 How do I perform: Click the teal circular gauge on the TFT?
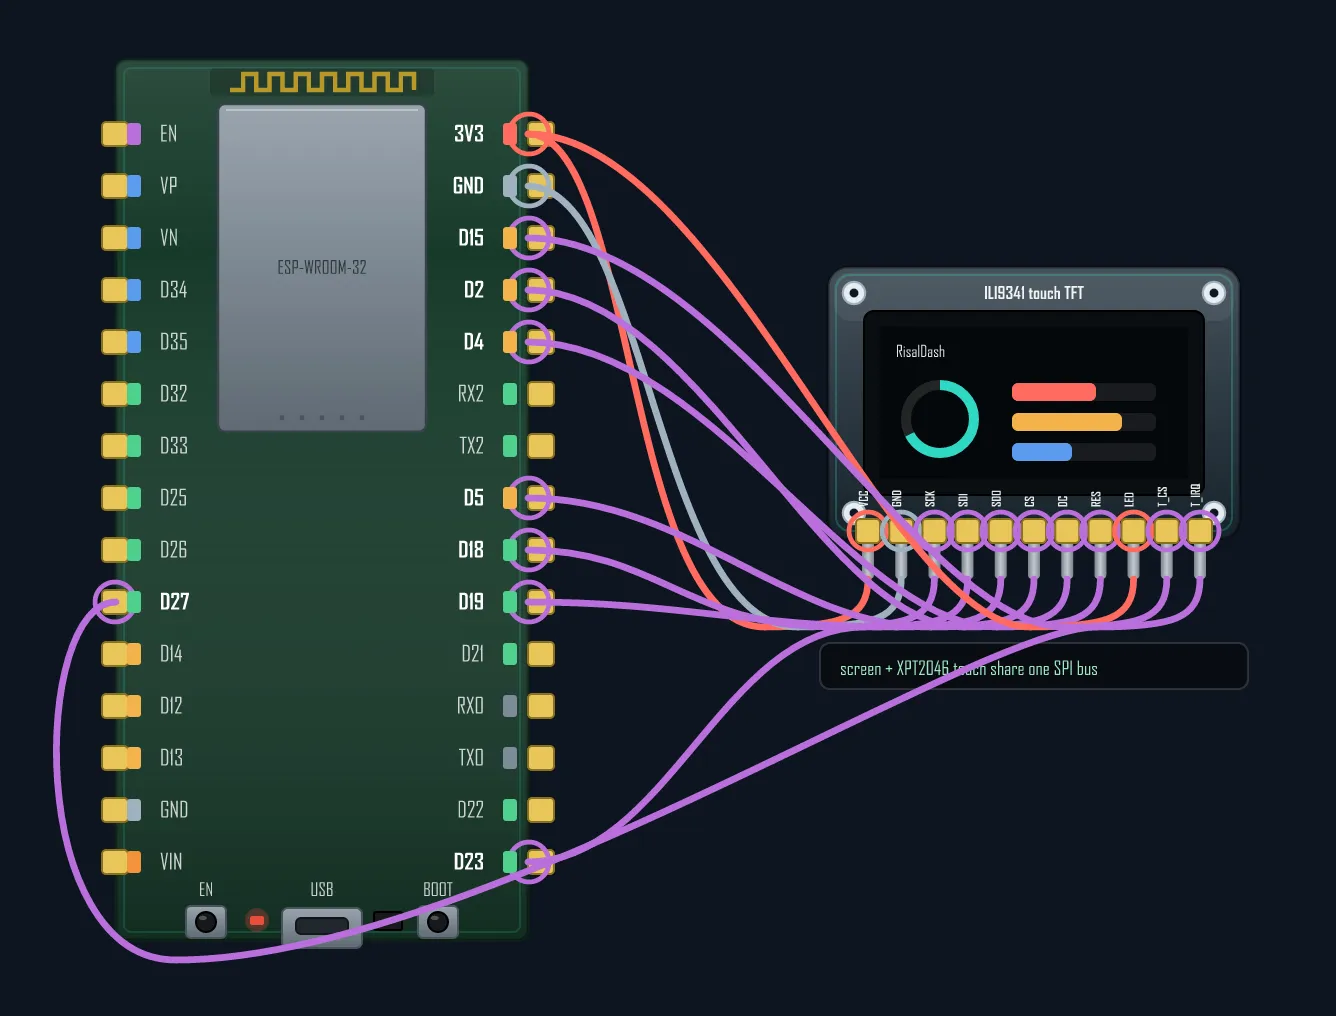pos(940,419)
